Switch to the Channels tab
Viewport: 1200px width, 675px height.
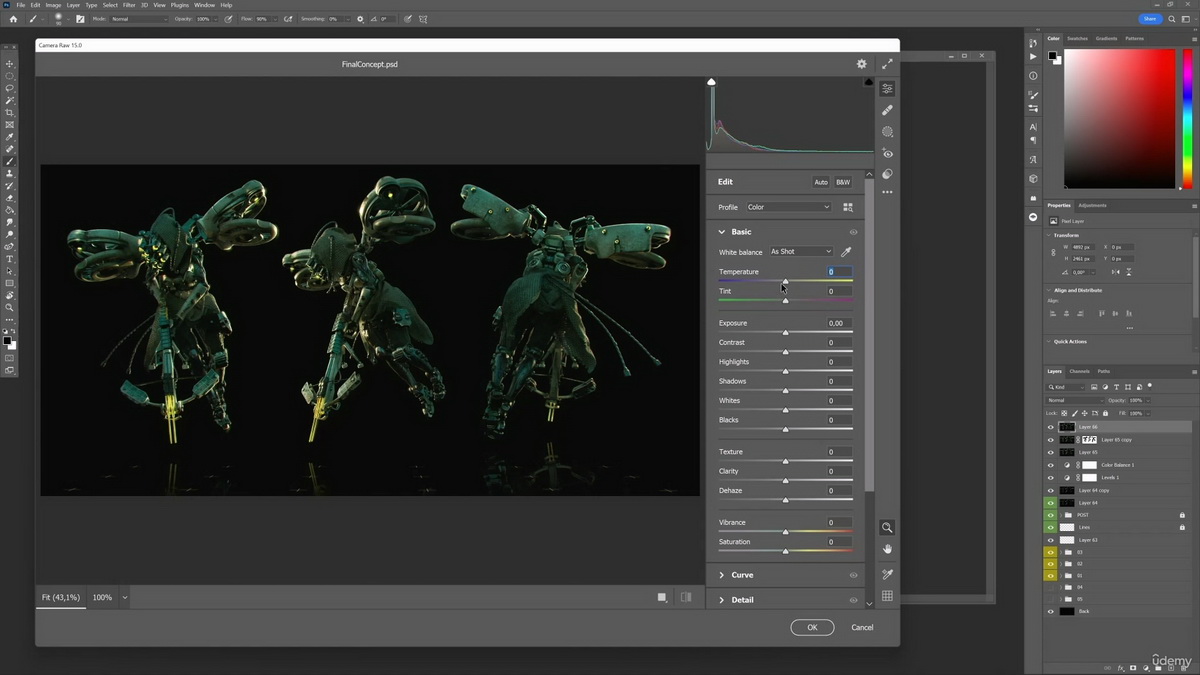tap(1080, 371)
